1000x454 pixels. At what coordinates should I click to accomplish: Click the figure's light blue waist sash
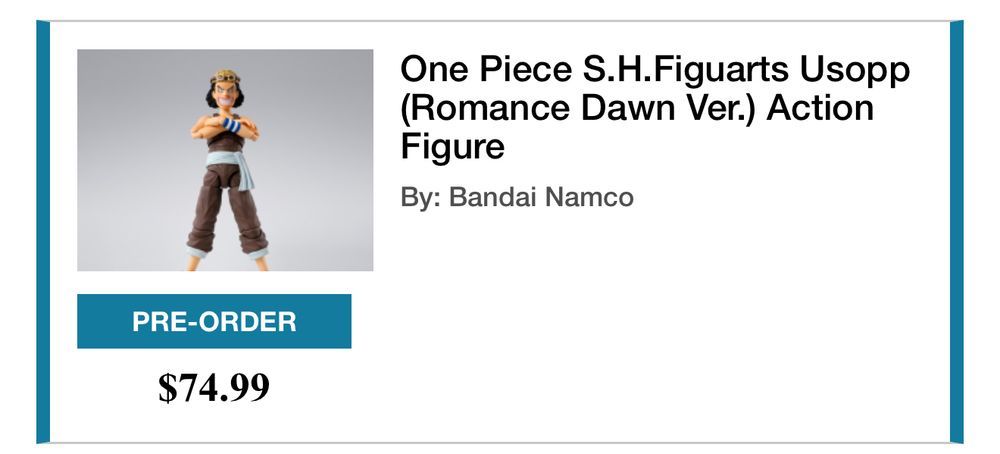(228, 163)
